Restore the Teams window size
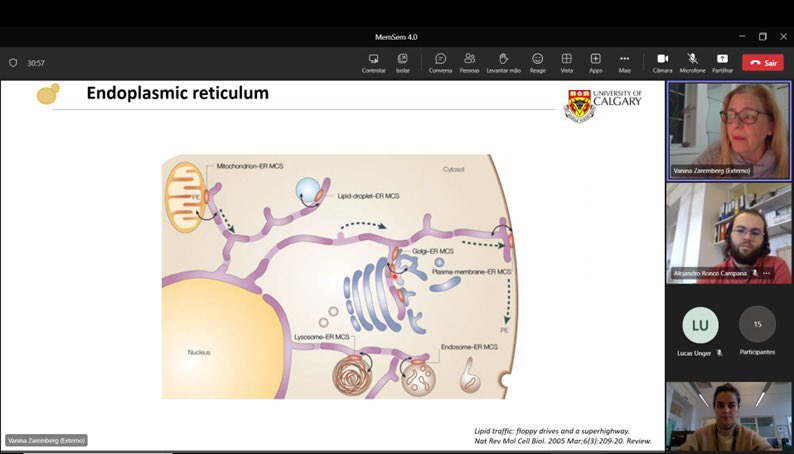794x454 pixels. tap(763, 36)
